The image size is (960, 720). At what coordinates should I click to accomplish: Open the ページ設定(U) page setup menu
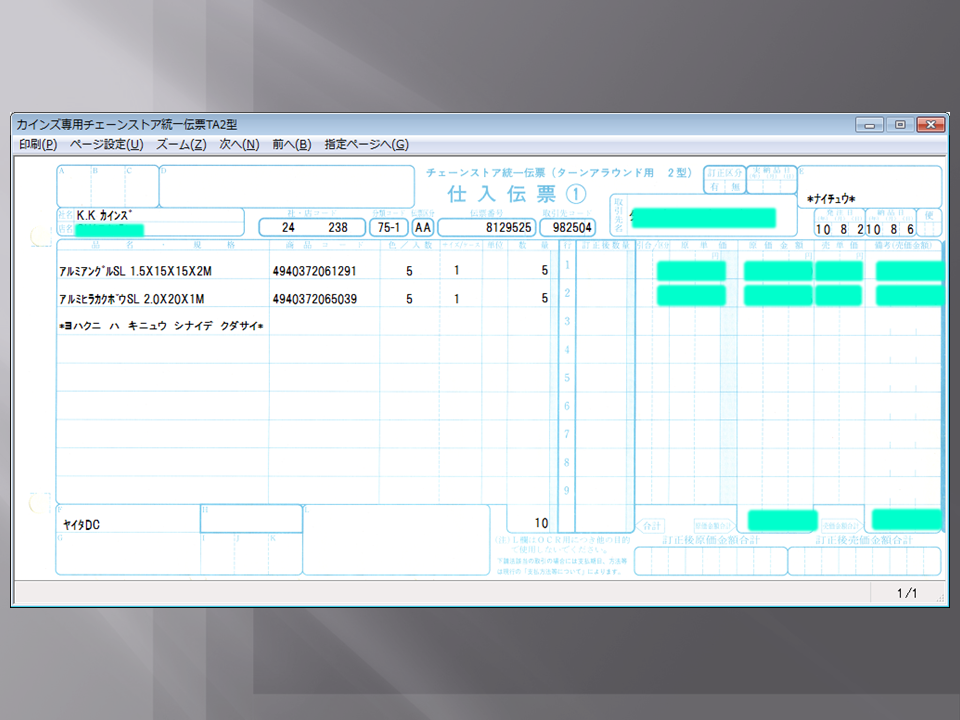(106, 145)
